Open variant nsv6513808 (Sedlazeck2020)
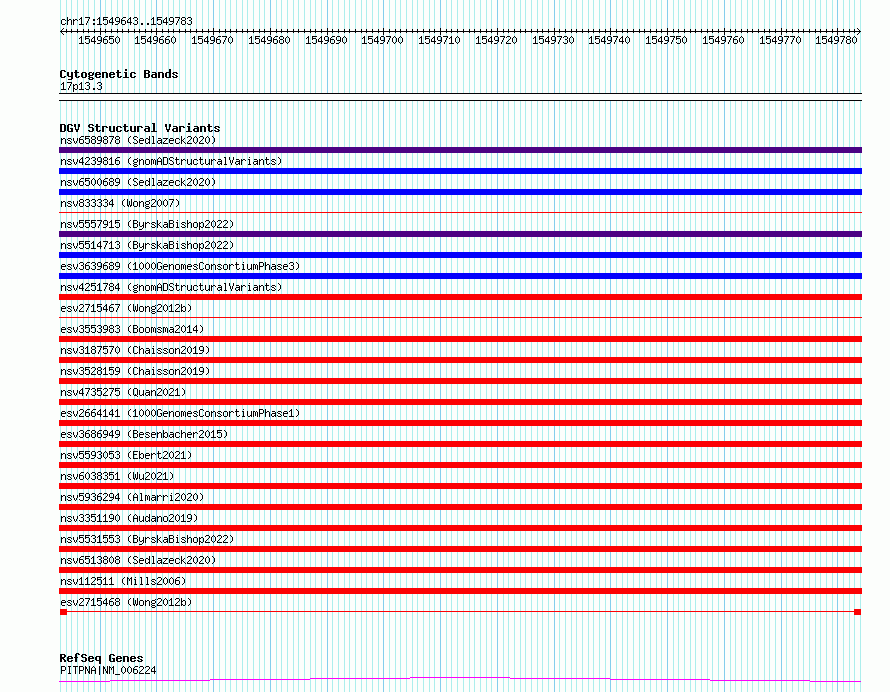Screen dimensions: 890x692 pyautogui.click(x=138, y=560)
